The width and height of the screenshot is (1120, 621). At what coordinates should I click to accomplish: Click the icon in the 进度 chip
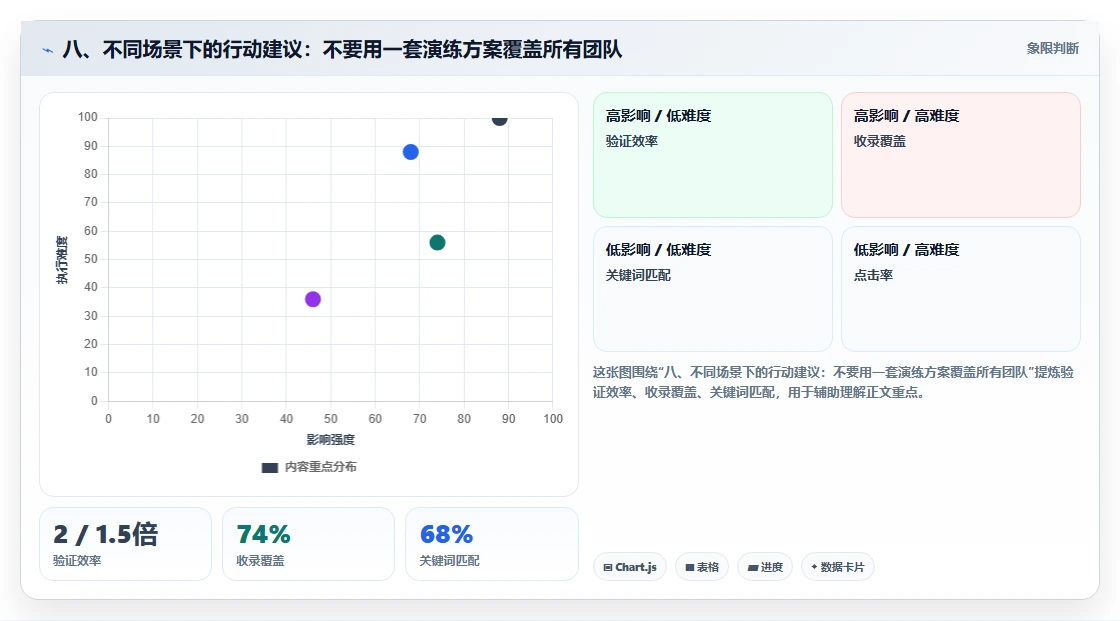click(753, 567)
